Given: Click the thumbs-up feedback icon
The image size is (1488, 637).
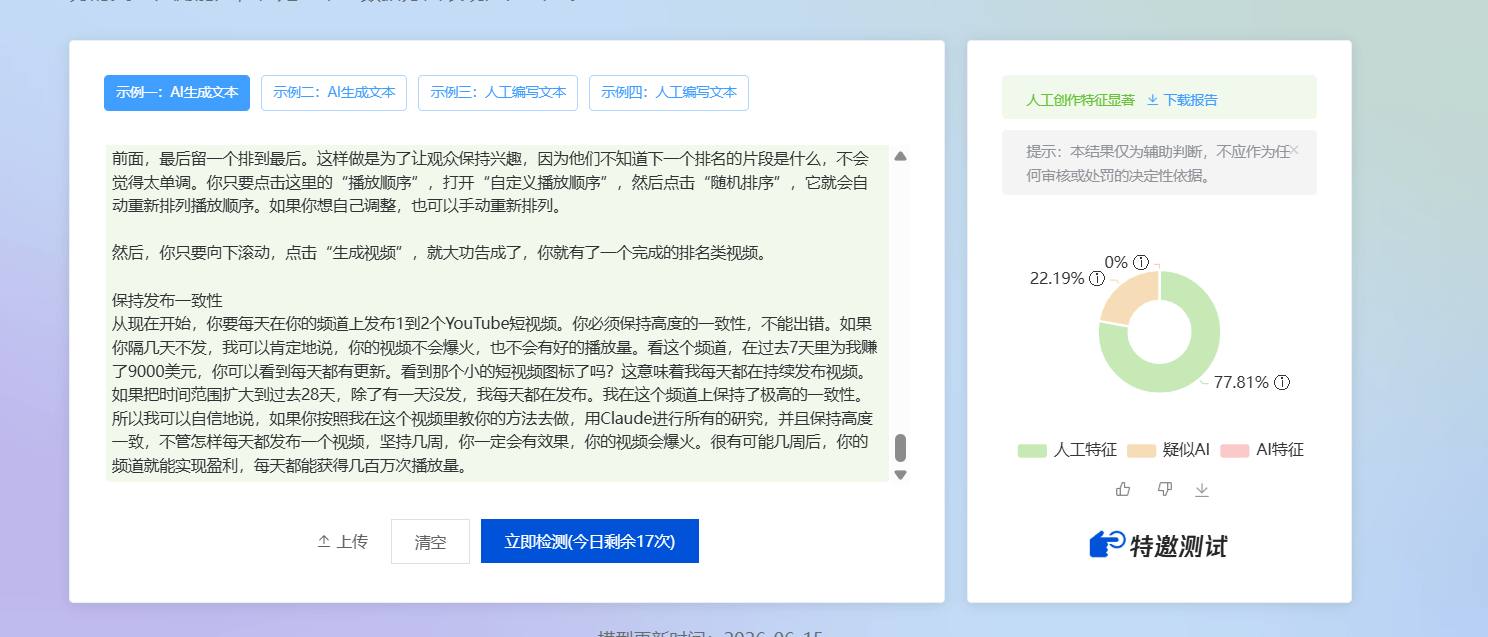Looking at the screenshot, I should coord(1123,489).
